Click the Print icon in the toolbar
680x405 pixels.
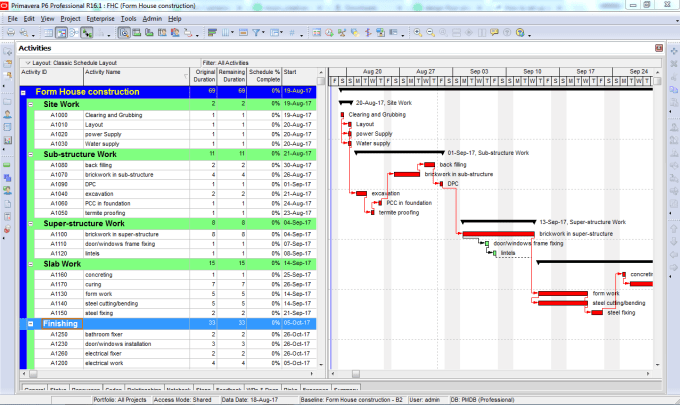11,33
